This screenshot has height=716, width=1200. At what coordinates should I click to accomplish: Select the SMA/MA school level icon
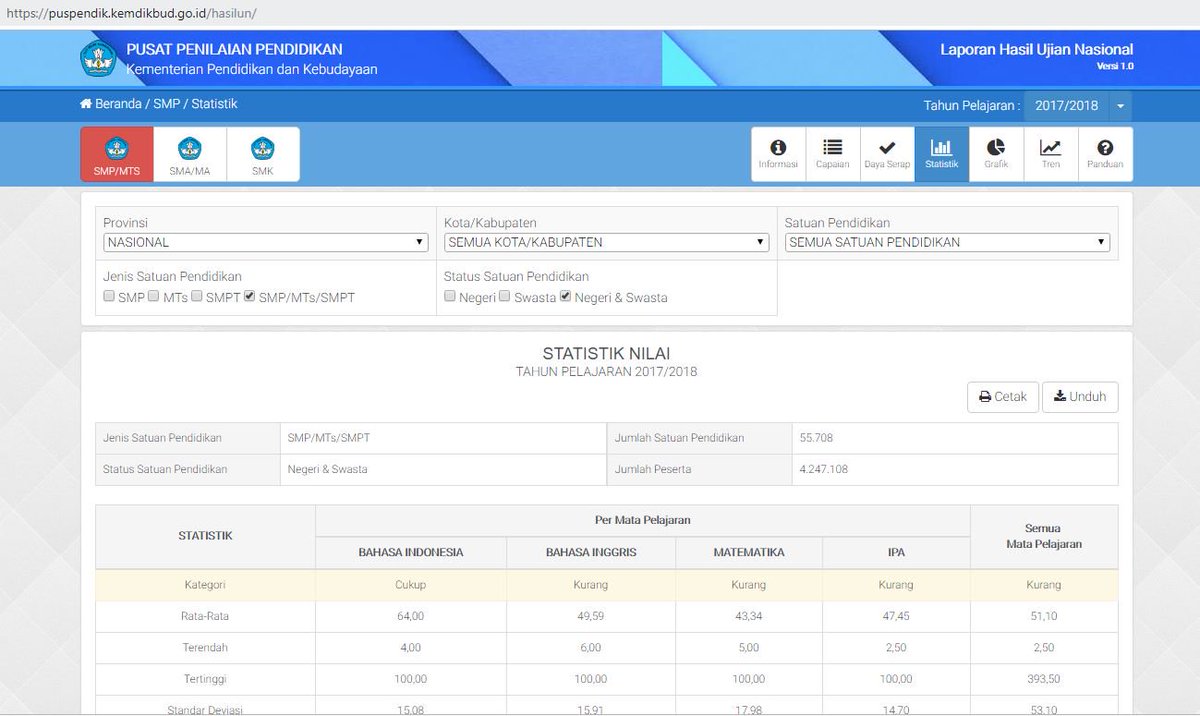point(190,154)
